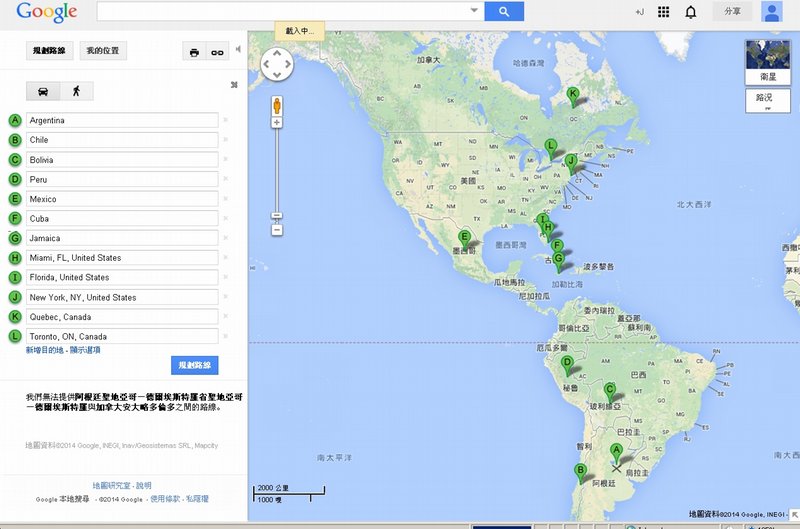Click the link (chain) icon
800x529 pixels.
[216, 52]
